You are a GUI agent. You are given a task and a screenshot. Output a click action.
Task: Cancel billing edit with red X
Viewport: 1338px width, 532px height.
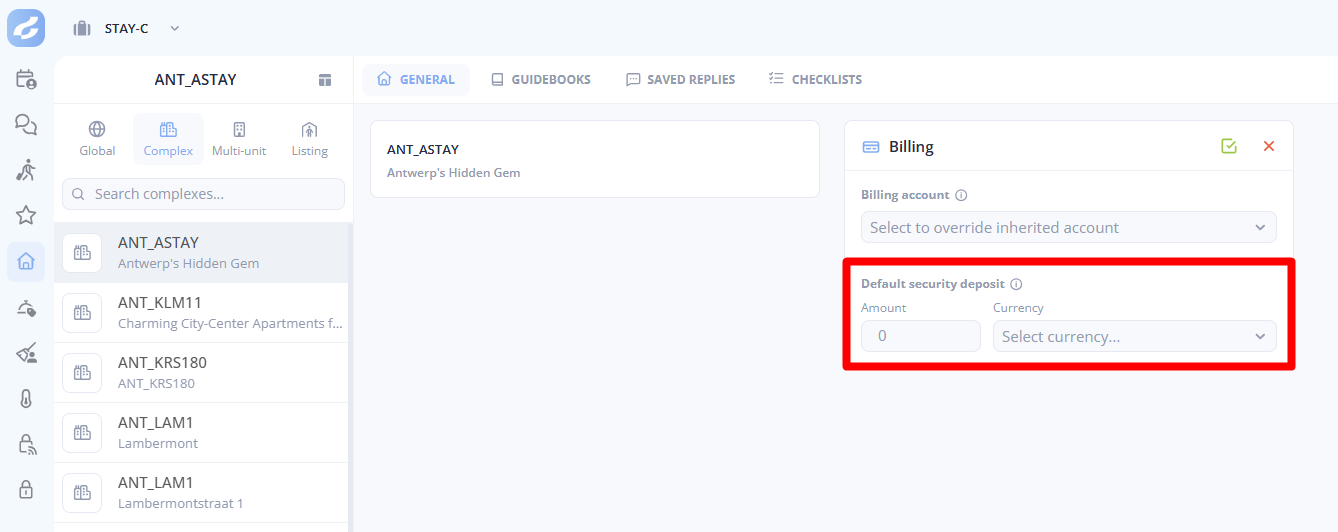1269,146
